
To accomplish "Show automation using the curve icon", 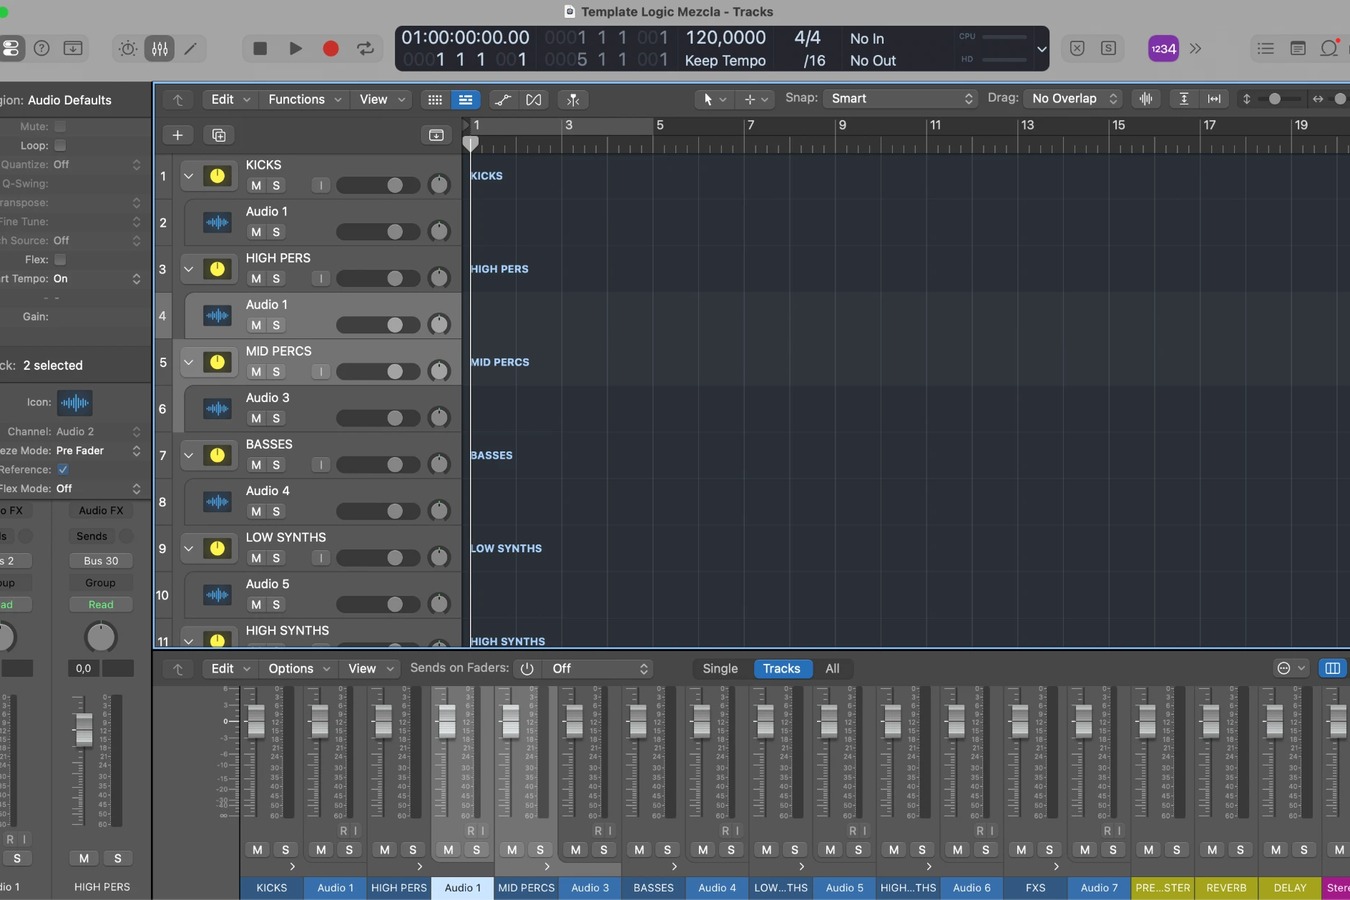I will pos(503,99).
